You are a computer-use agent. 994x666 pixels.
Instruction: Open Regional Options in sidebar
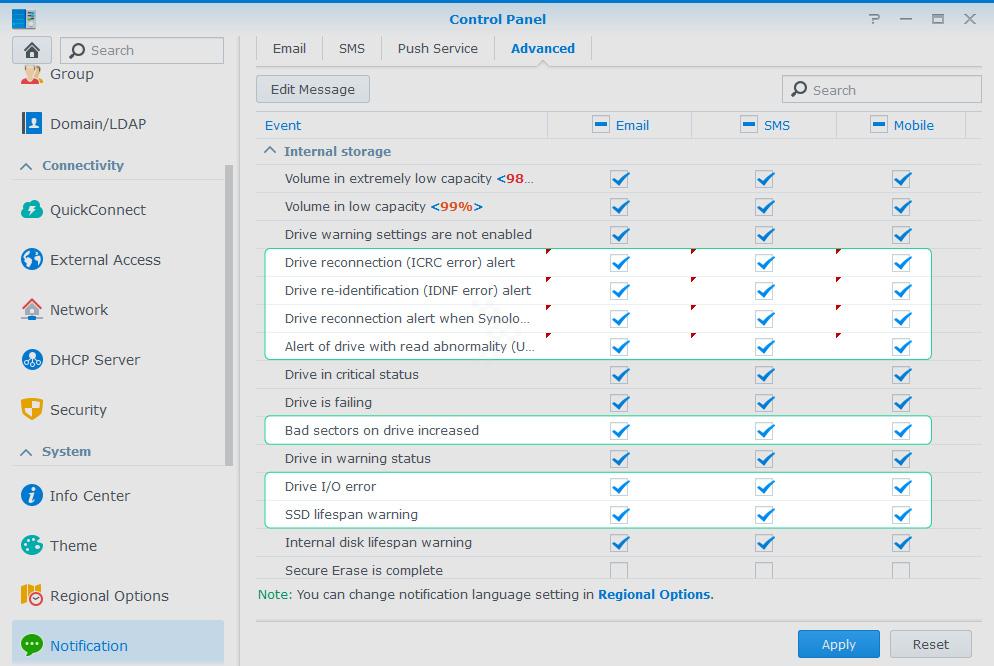tap(108, 596)
